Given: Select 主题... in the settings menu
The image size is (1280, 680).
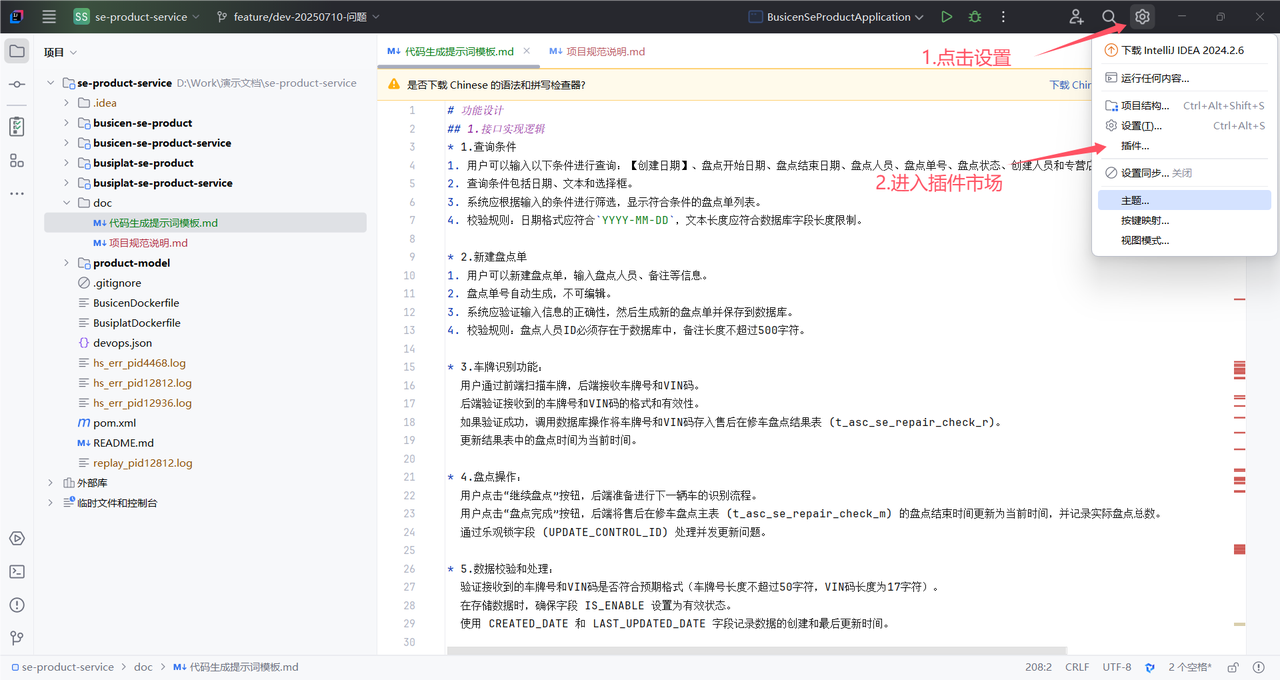Looking at the screenshot, I should point(1135,201).
